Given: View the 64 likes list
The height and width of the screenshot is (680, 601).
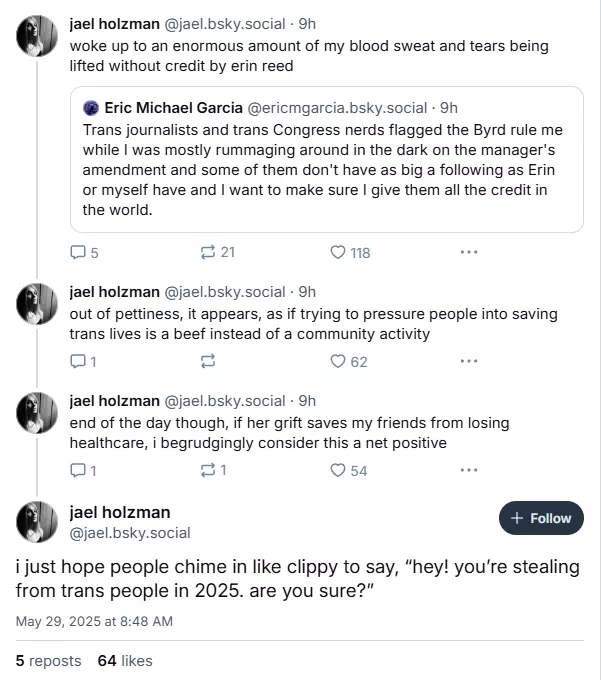Looking at the screenshot, I should pyautogui.click(x=125, y=660).
